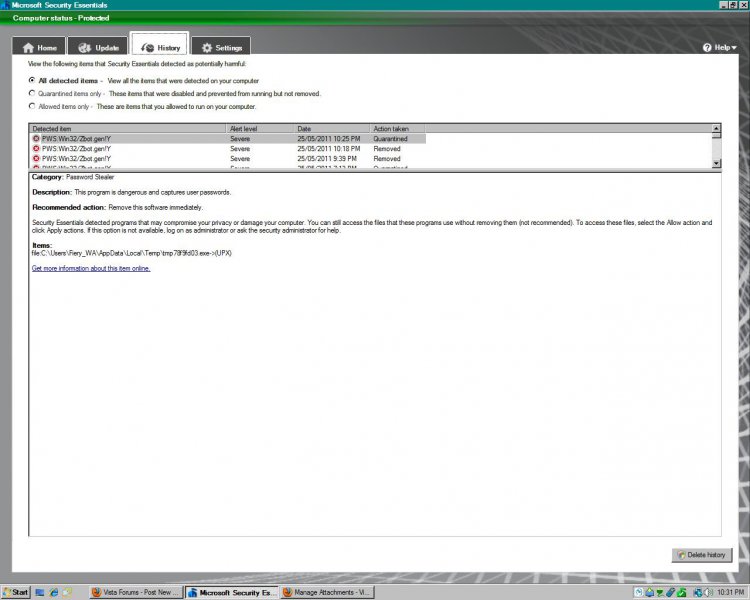Open the Home tab
This screenshot has width=750, height=600.
[x=39, y=46]
